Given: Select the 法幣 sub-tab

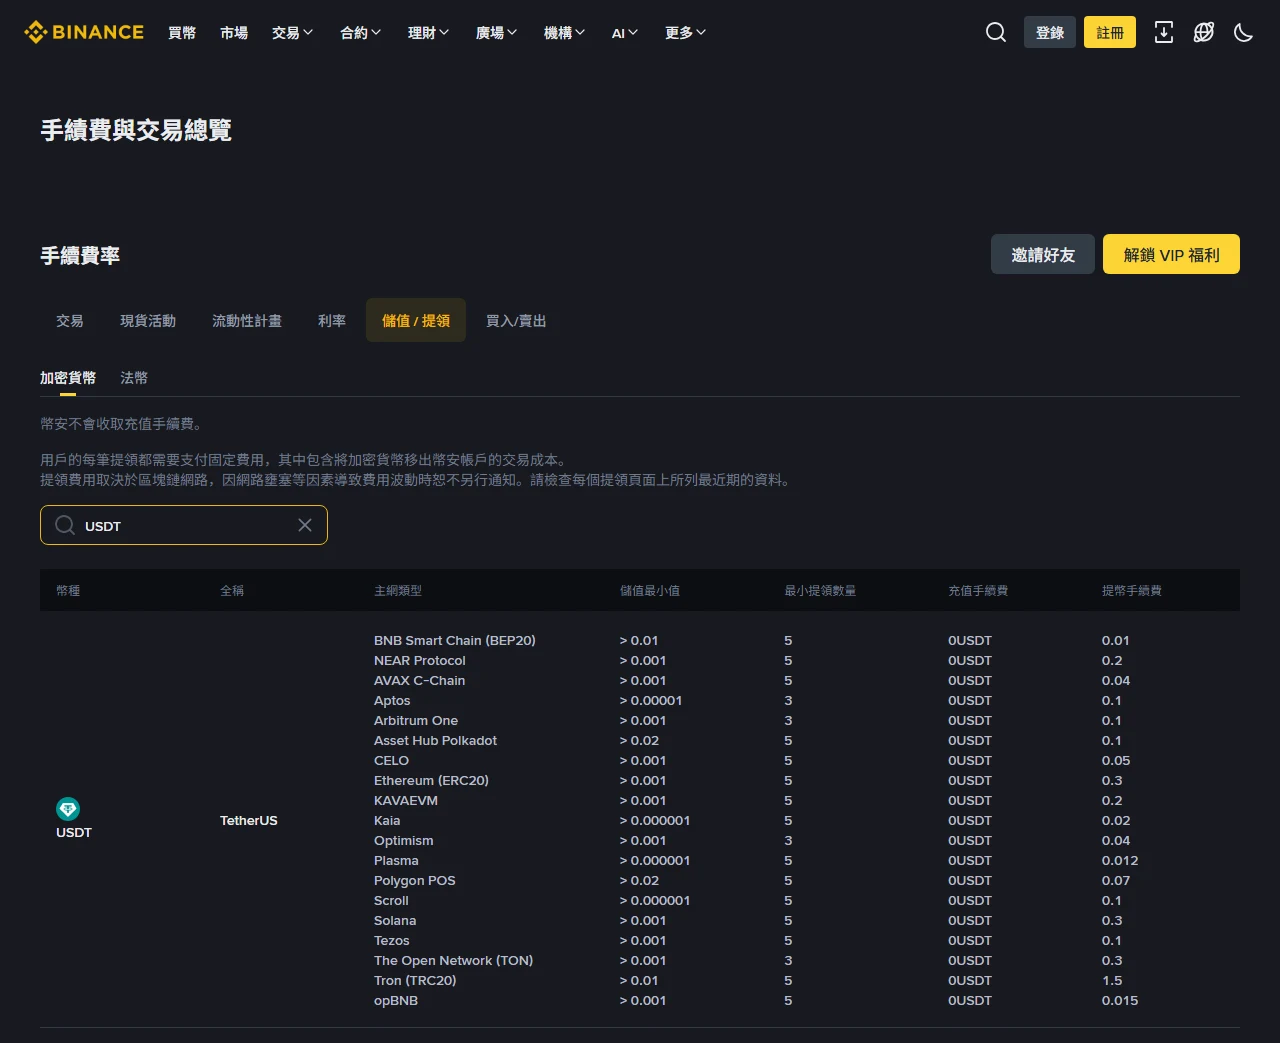Looking at the screenshot, I should point(134,377).
